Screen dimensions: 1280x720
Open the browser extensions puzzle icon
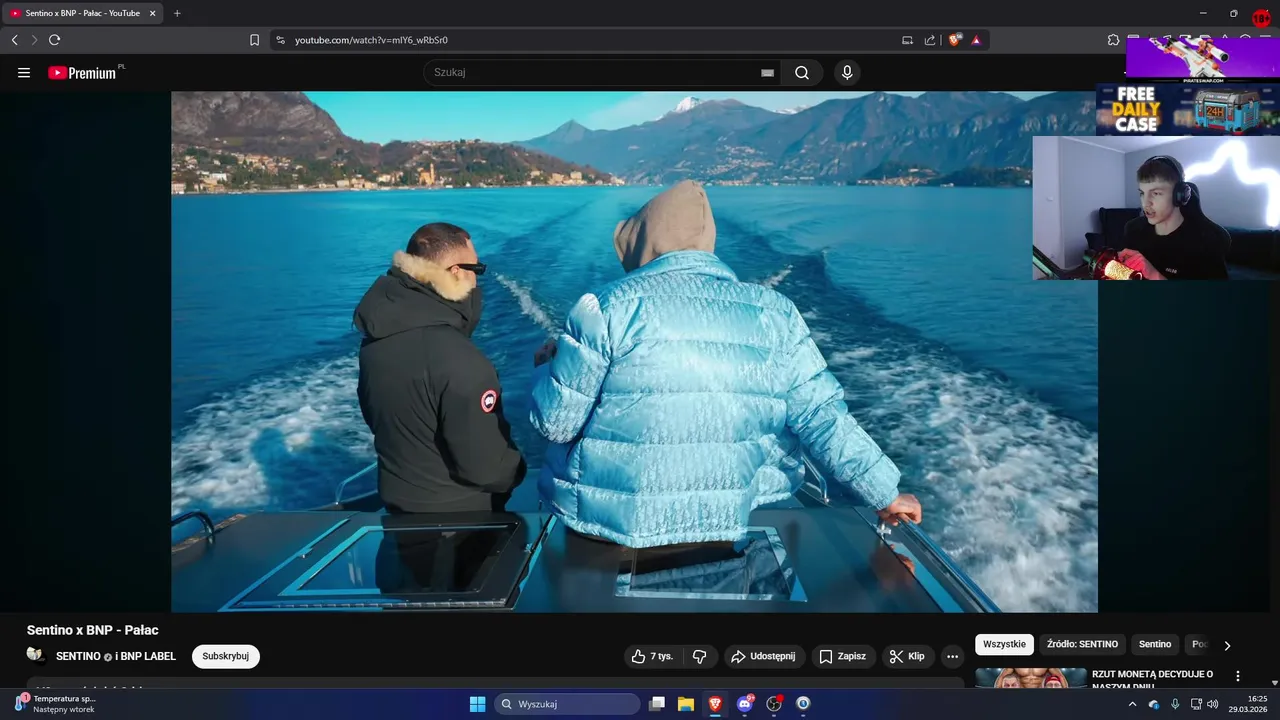[x=1113, y=40]
